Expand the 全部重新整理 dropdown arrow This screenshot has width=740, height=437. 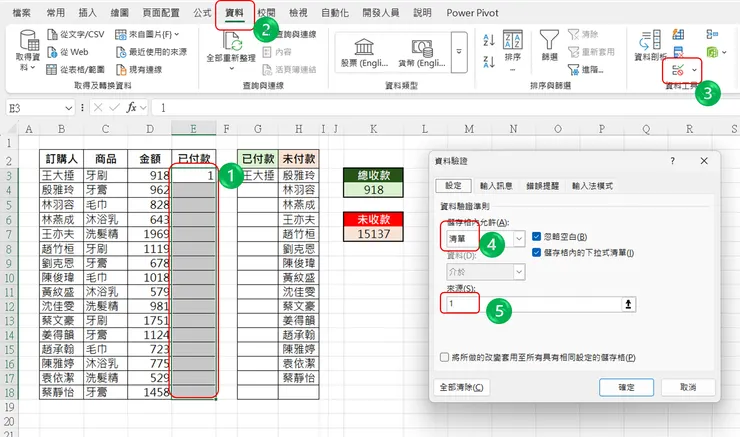point(232,69)
